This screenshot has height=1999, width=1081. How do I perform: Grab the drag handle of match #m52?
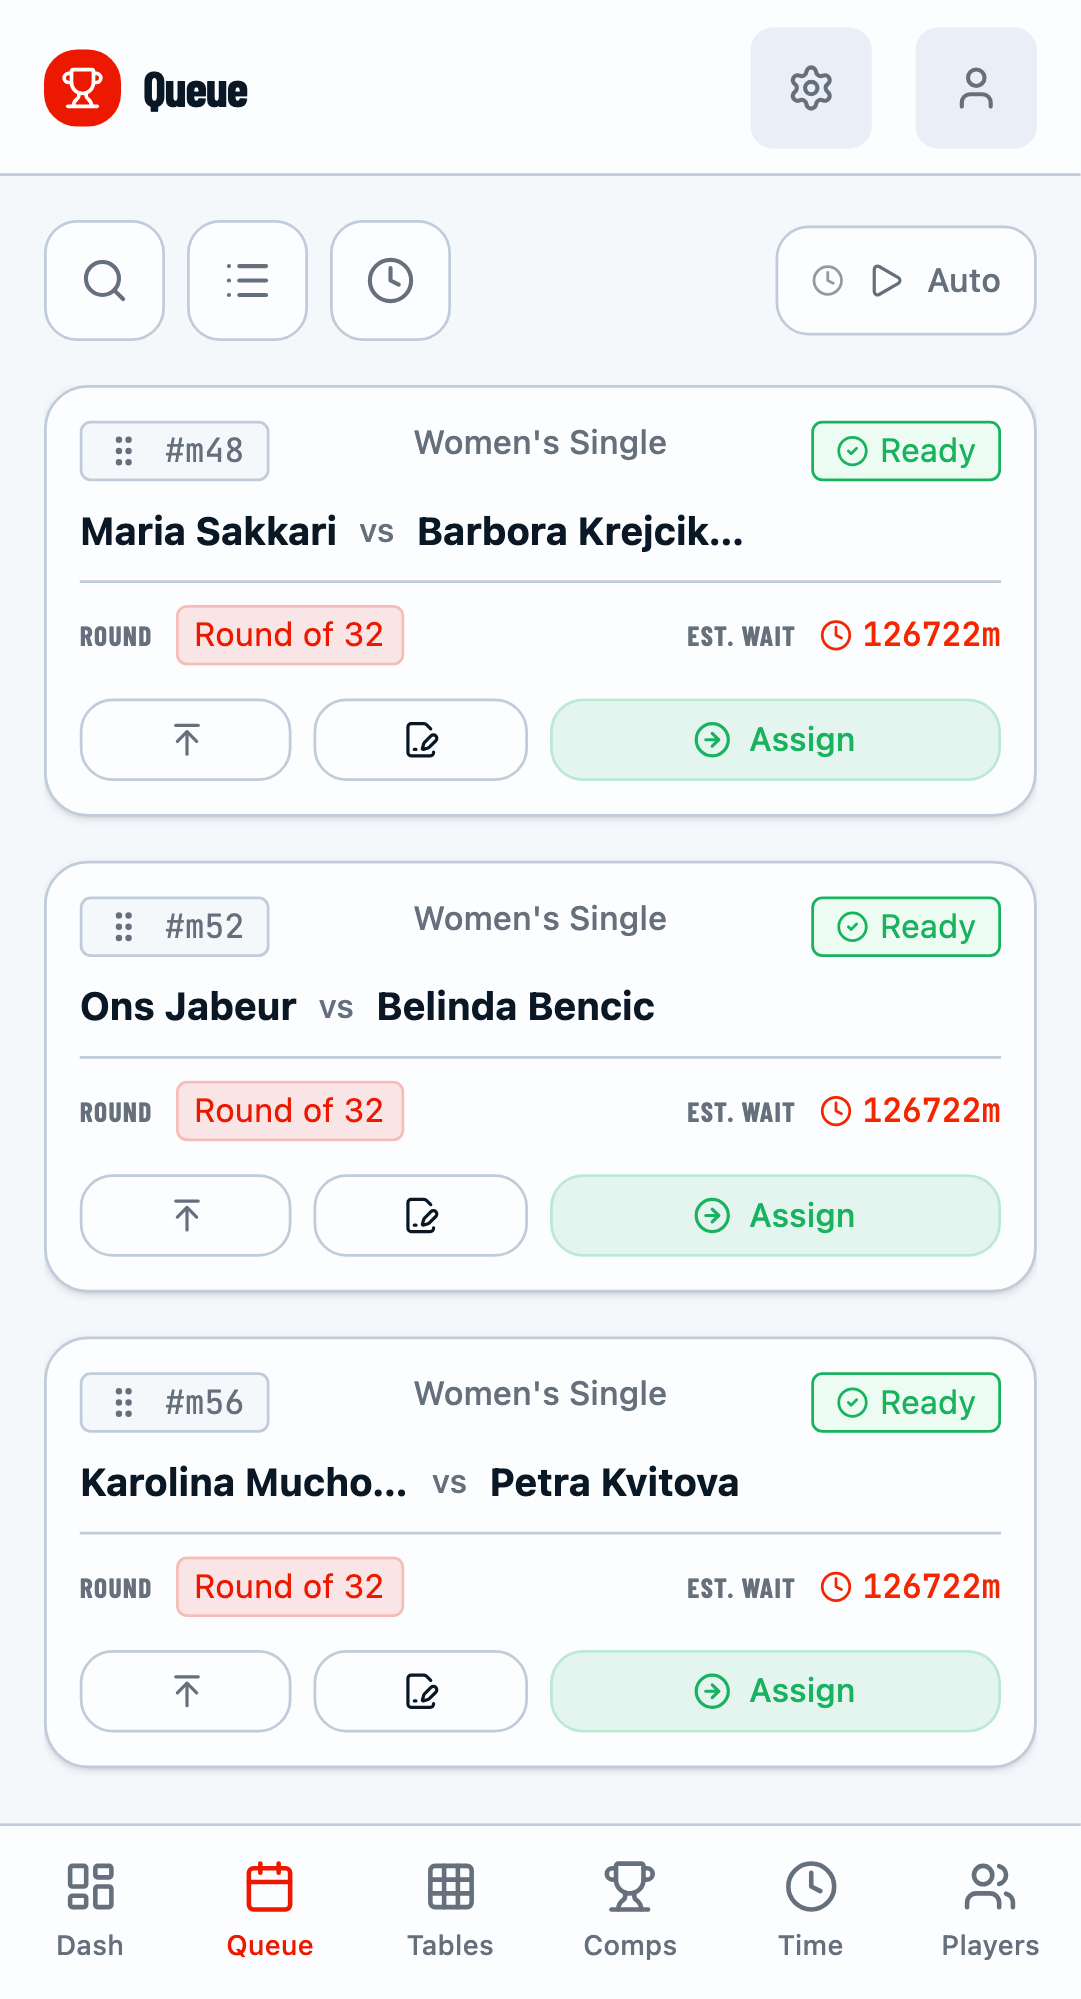(x=124, y=927)
